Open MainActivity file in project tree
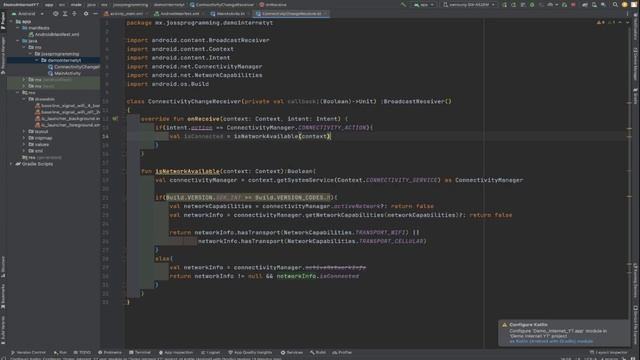Image resolution: width=640 pixels, height=360 pixels. pos(64,73)
